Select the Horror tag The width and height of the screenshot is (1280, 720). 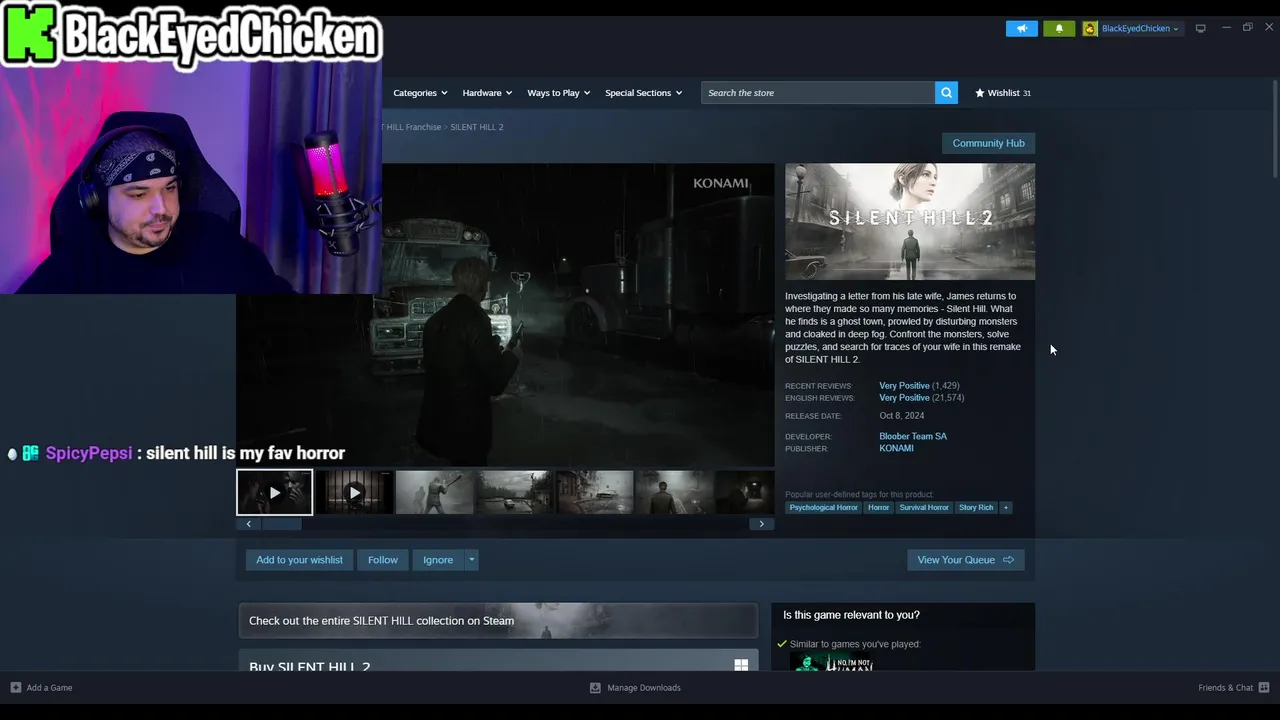pos(878,507)
